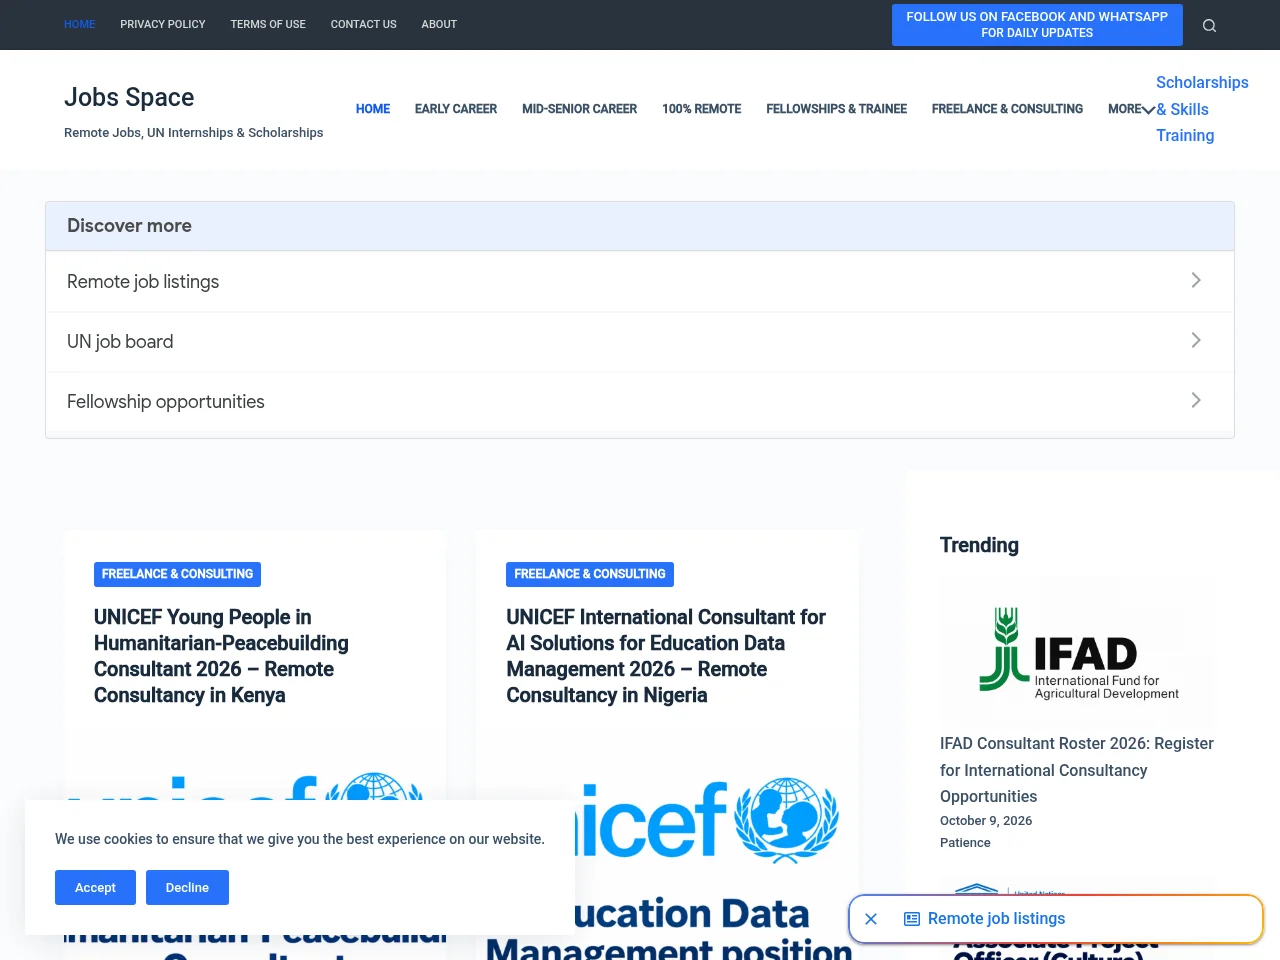Open the Early Career category

point(456,109)
